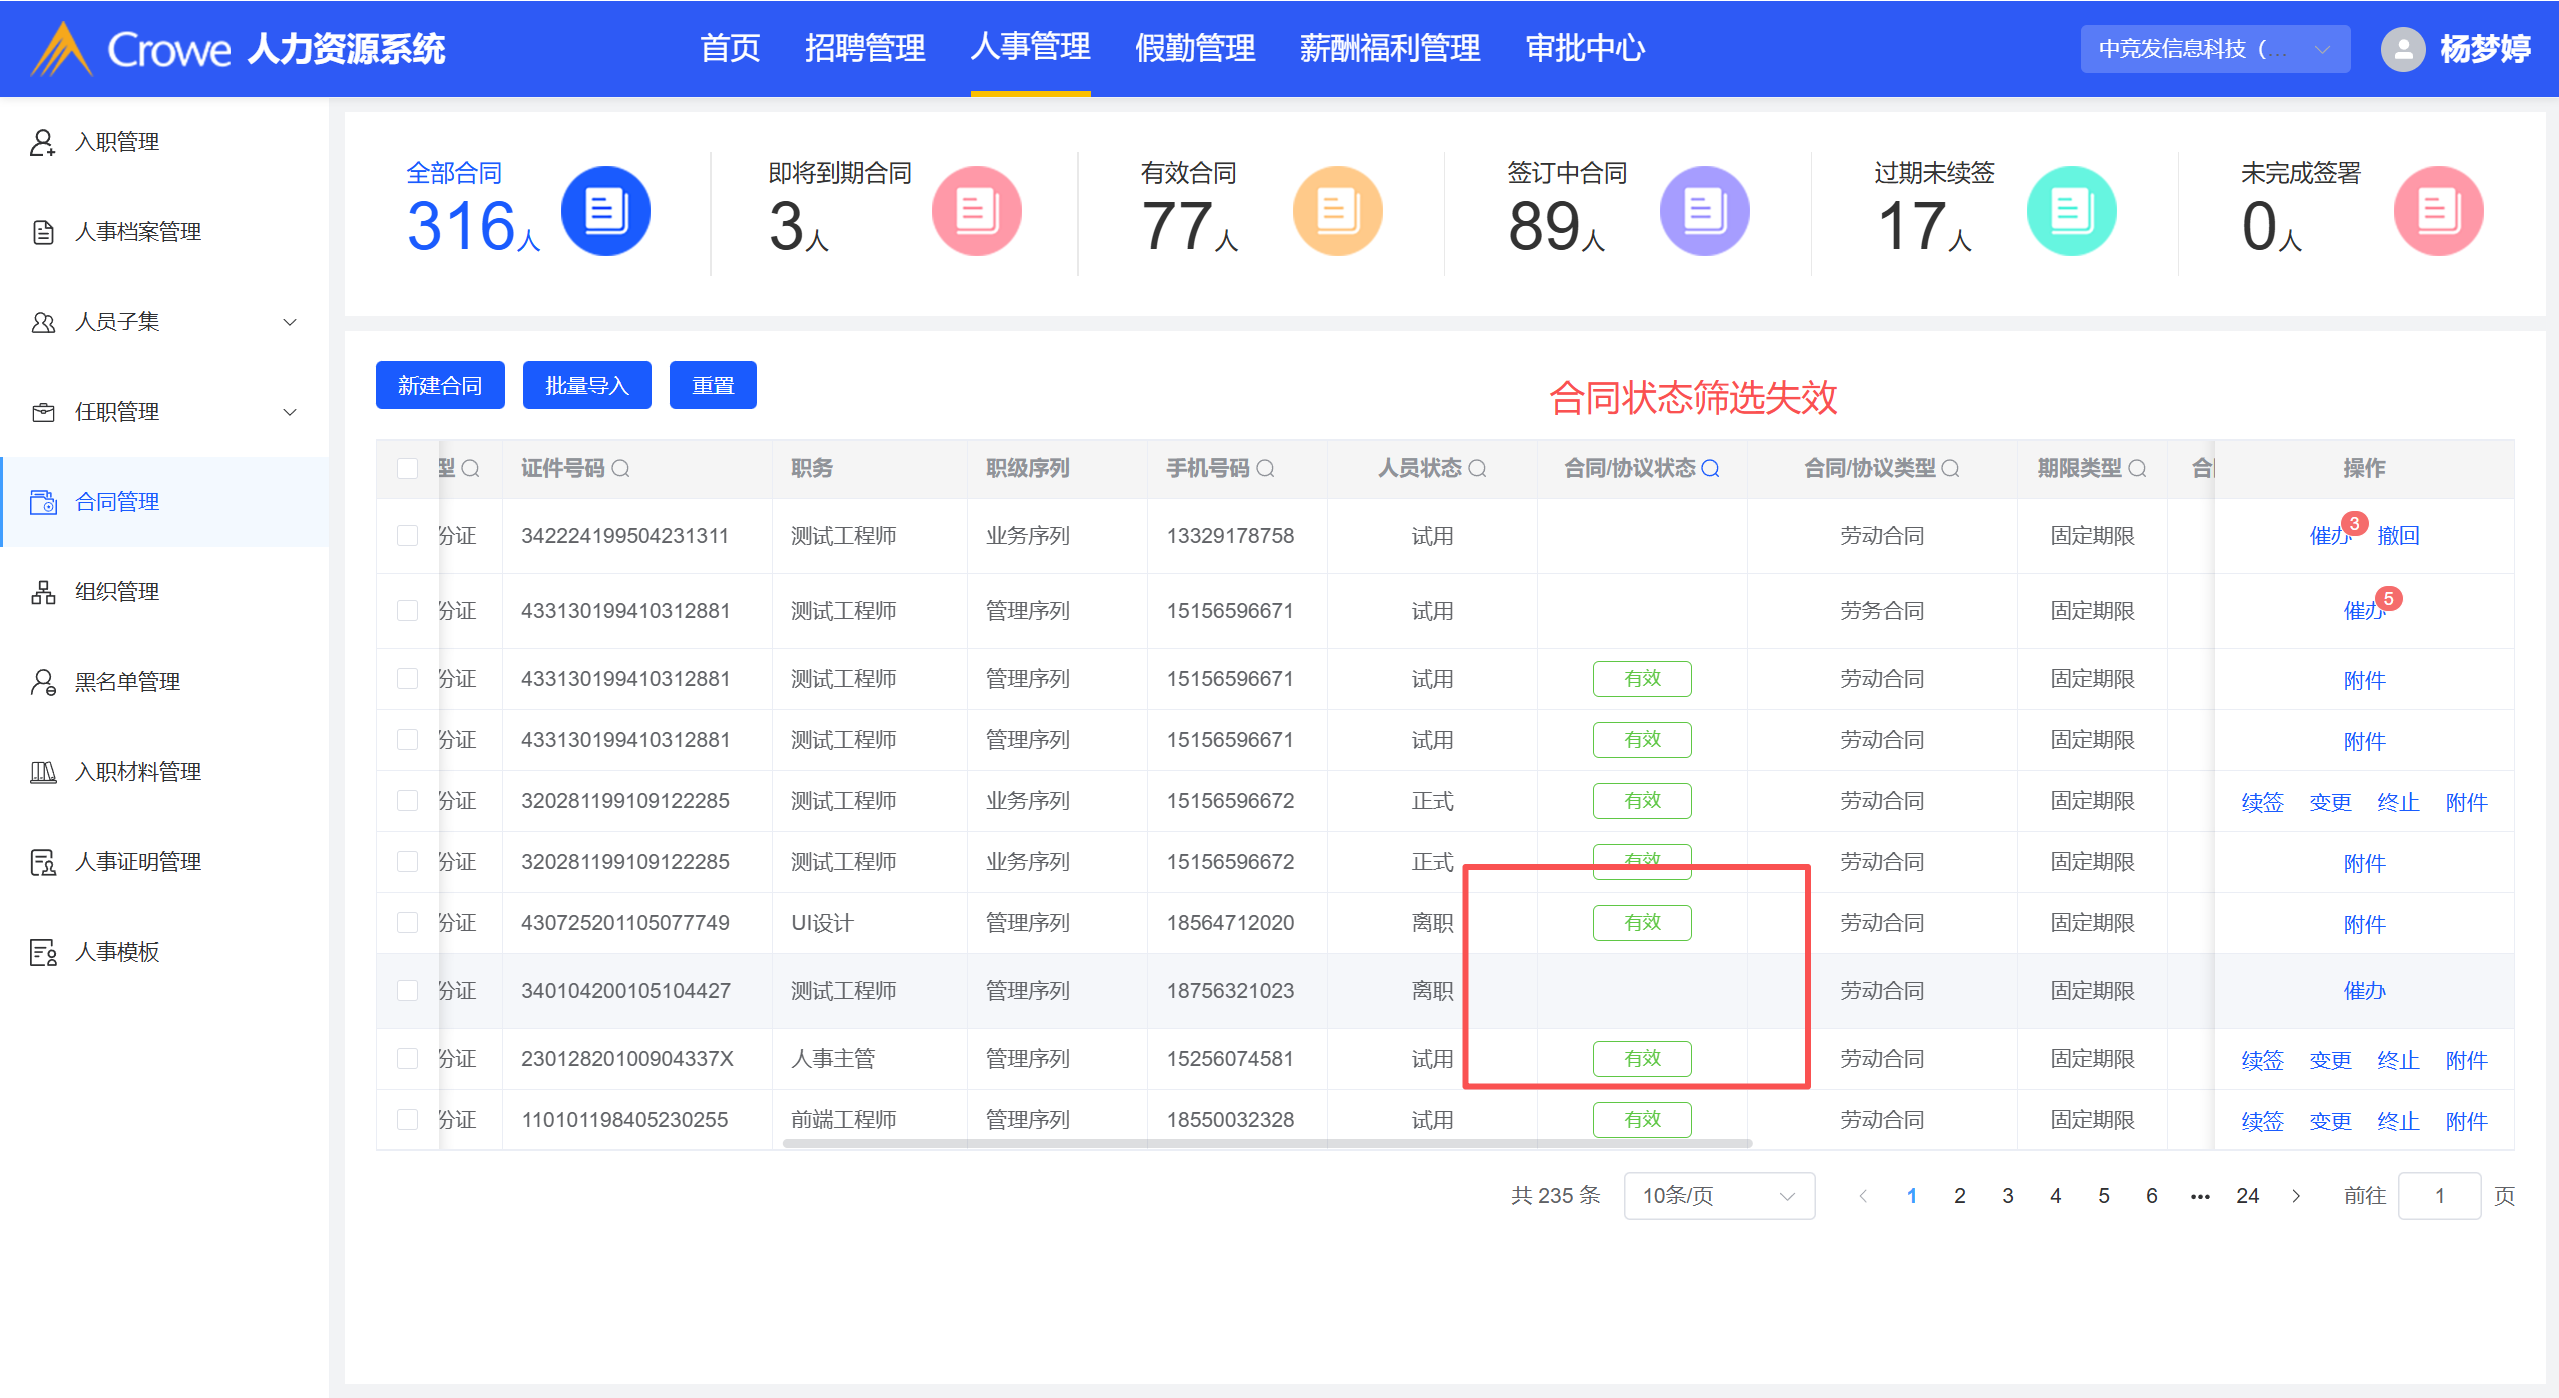Screen dimensions: 2559x1398
Task: Check the row with ID 342224199504231311
Action: [407, 536]
